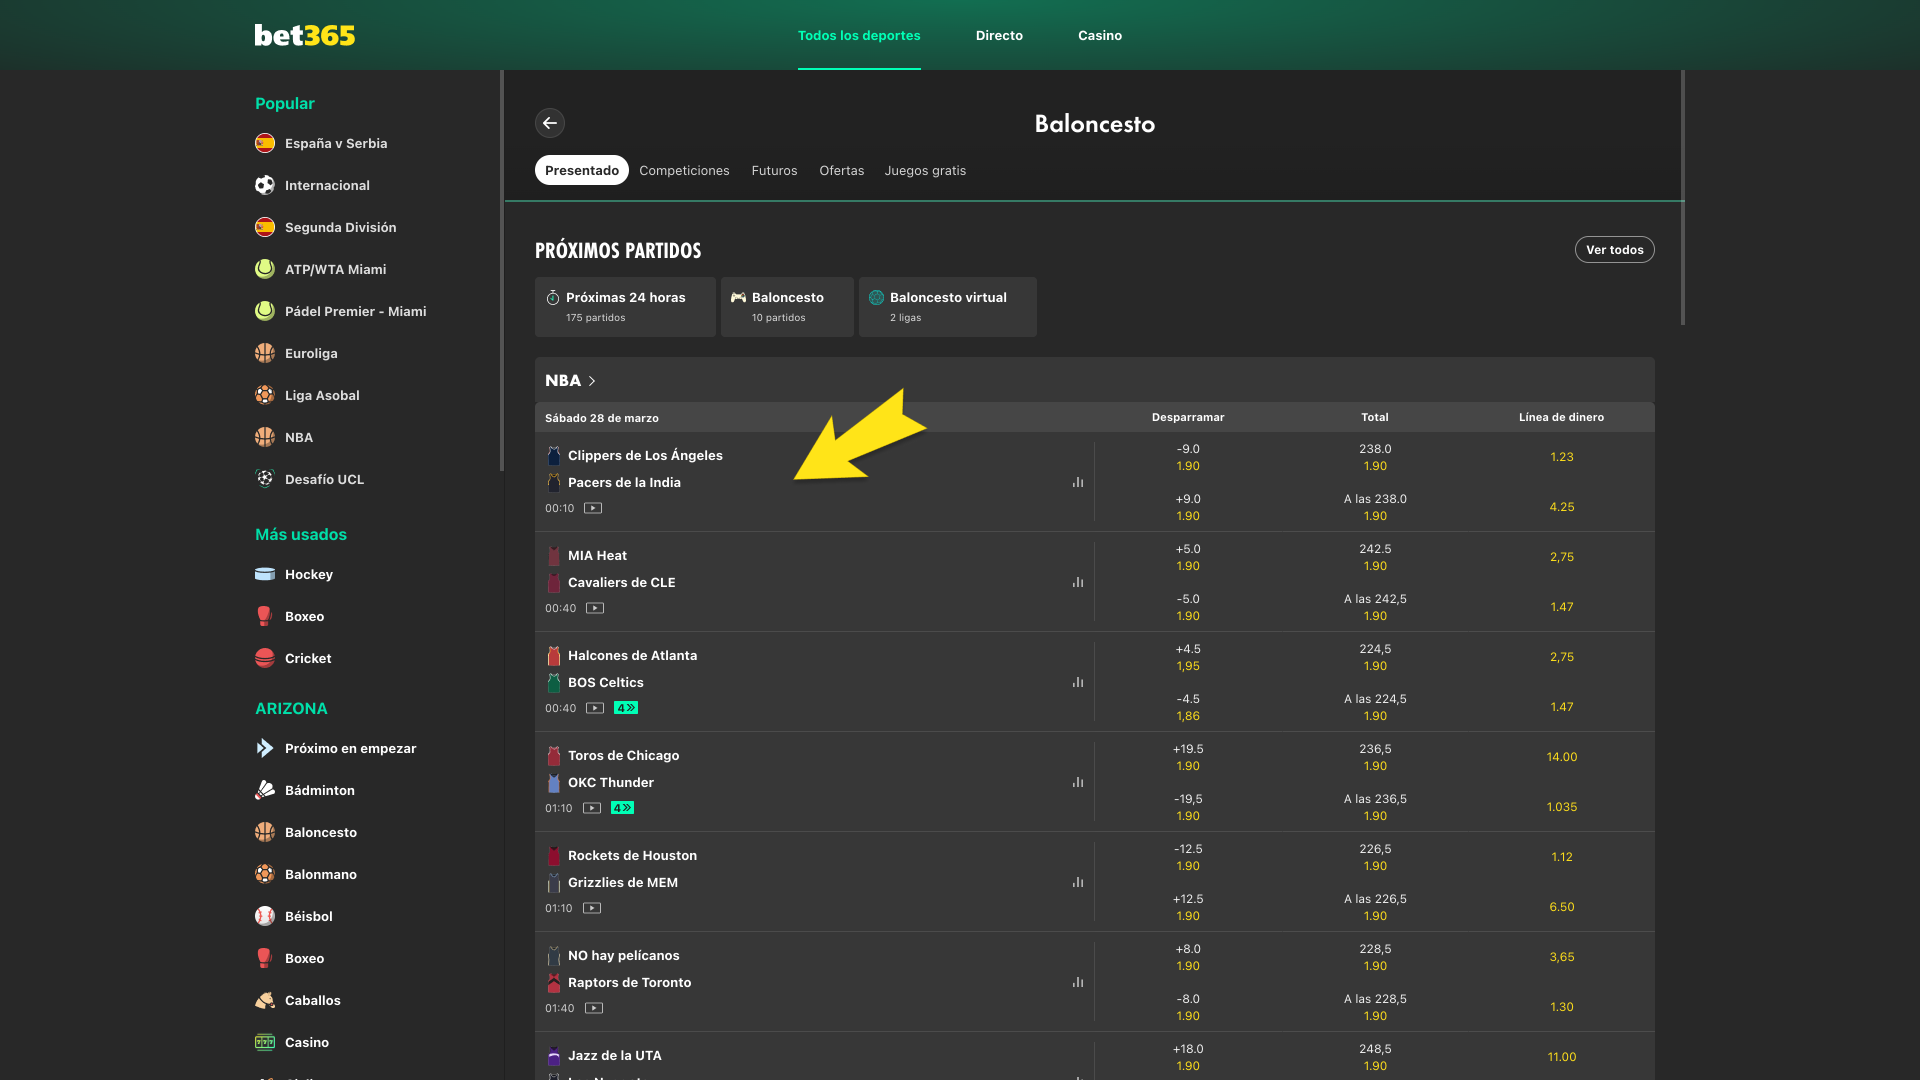
Task: Open Próximas 24 horas card
Action: 625,307
